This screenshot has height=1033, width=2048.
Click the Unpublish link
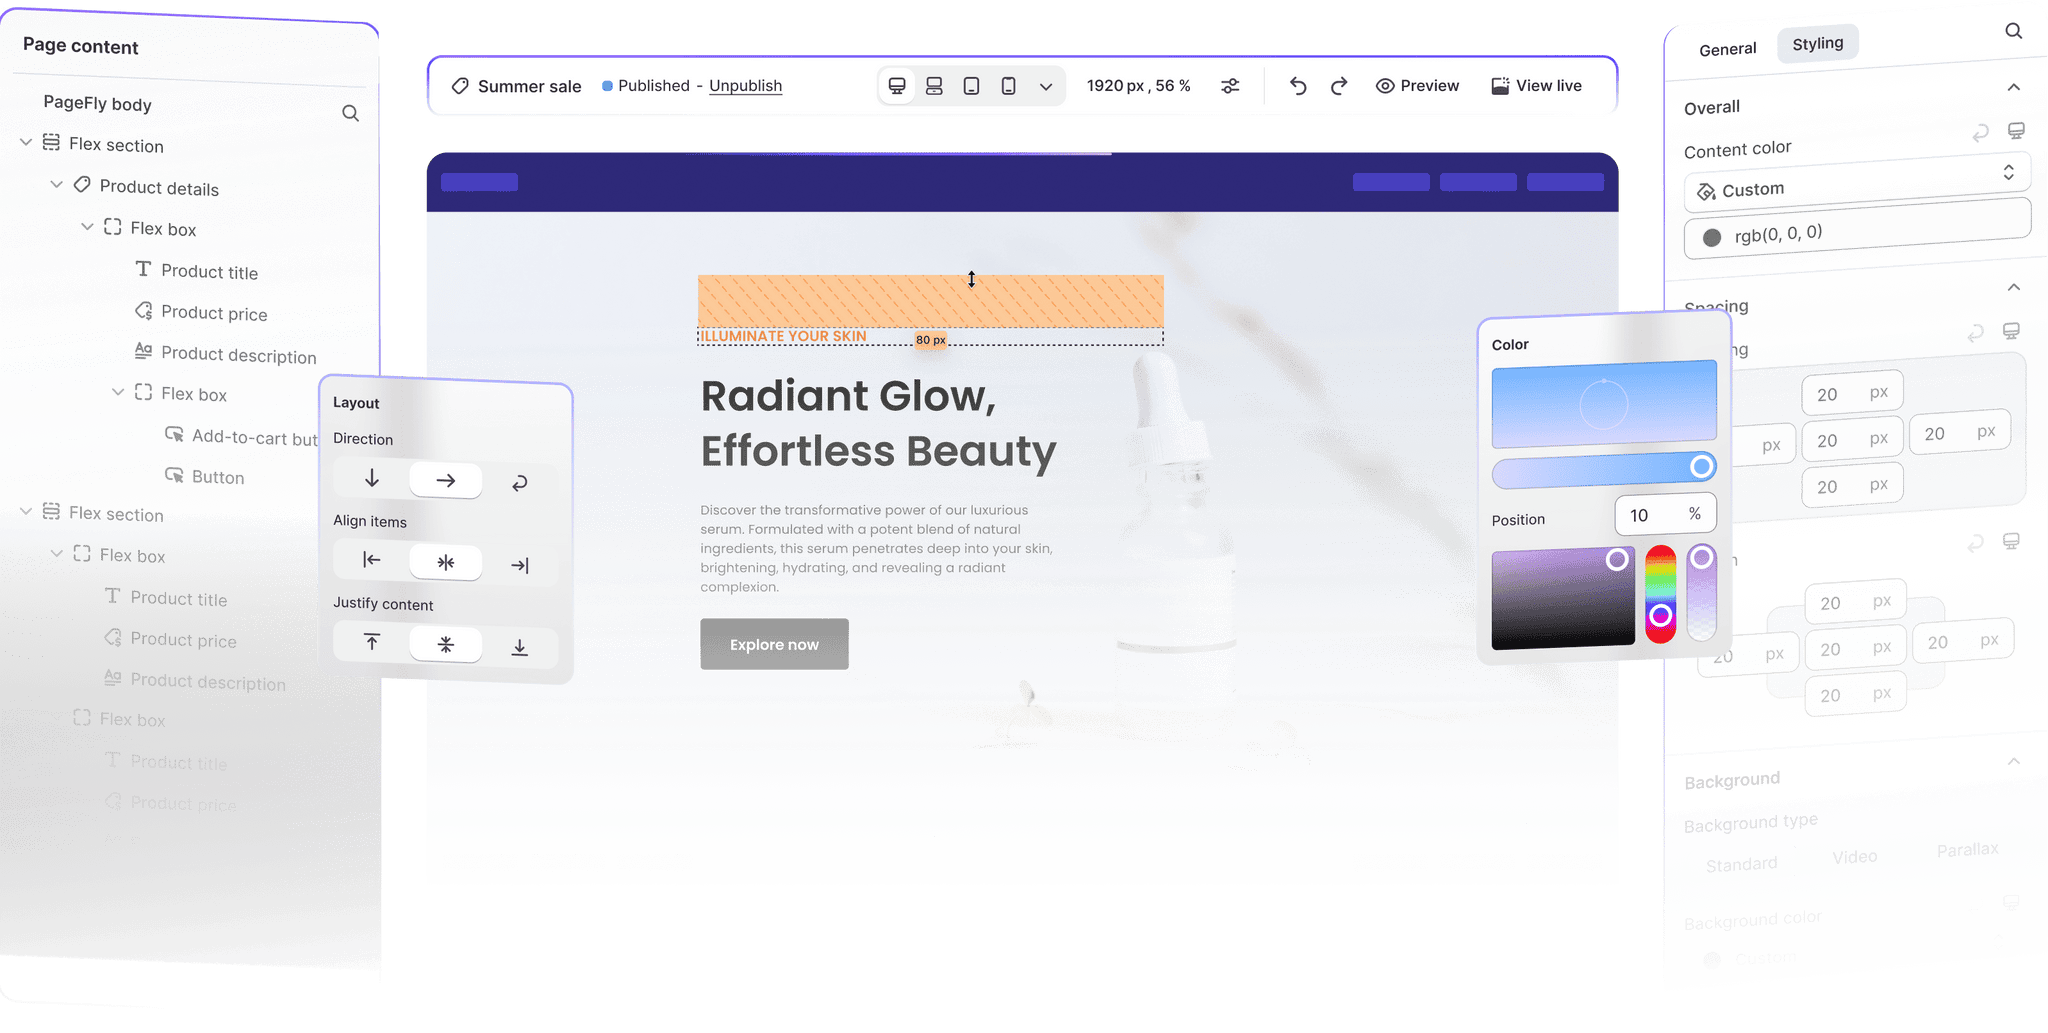tap(746, 86)
